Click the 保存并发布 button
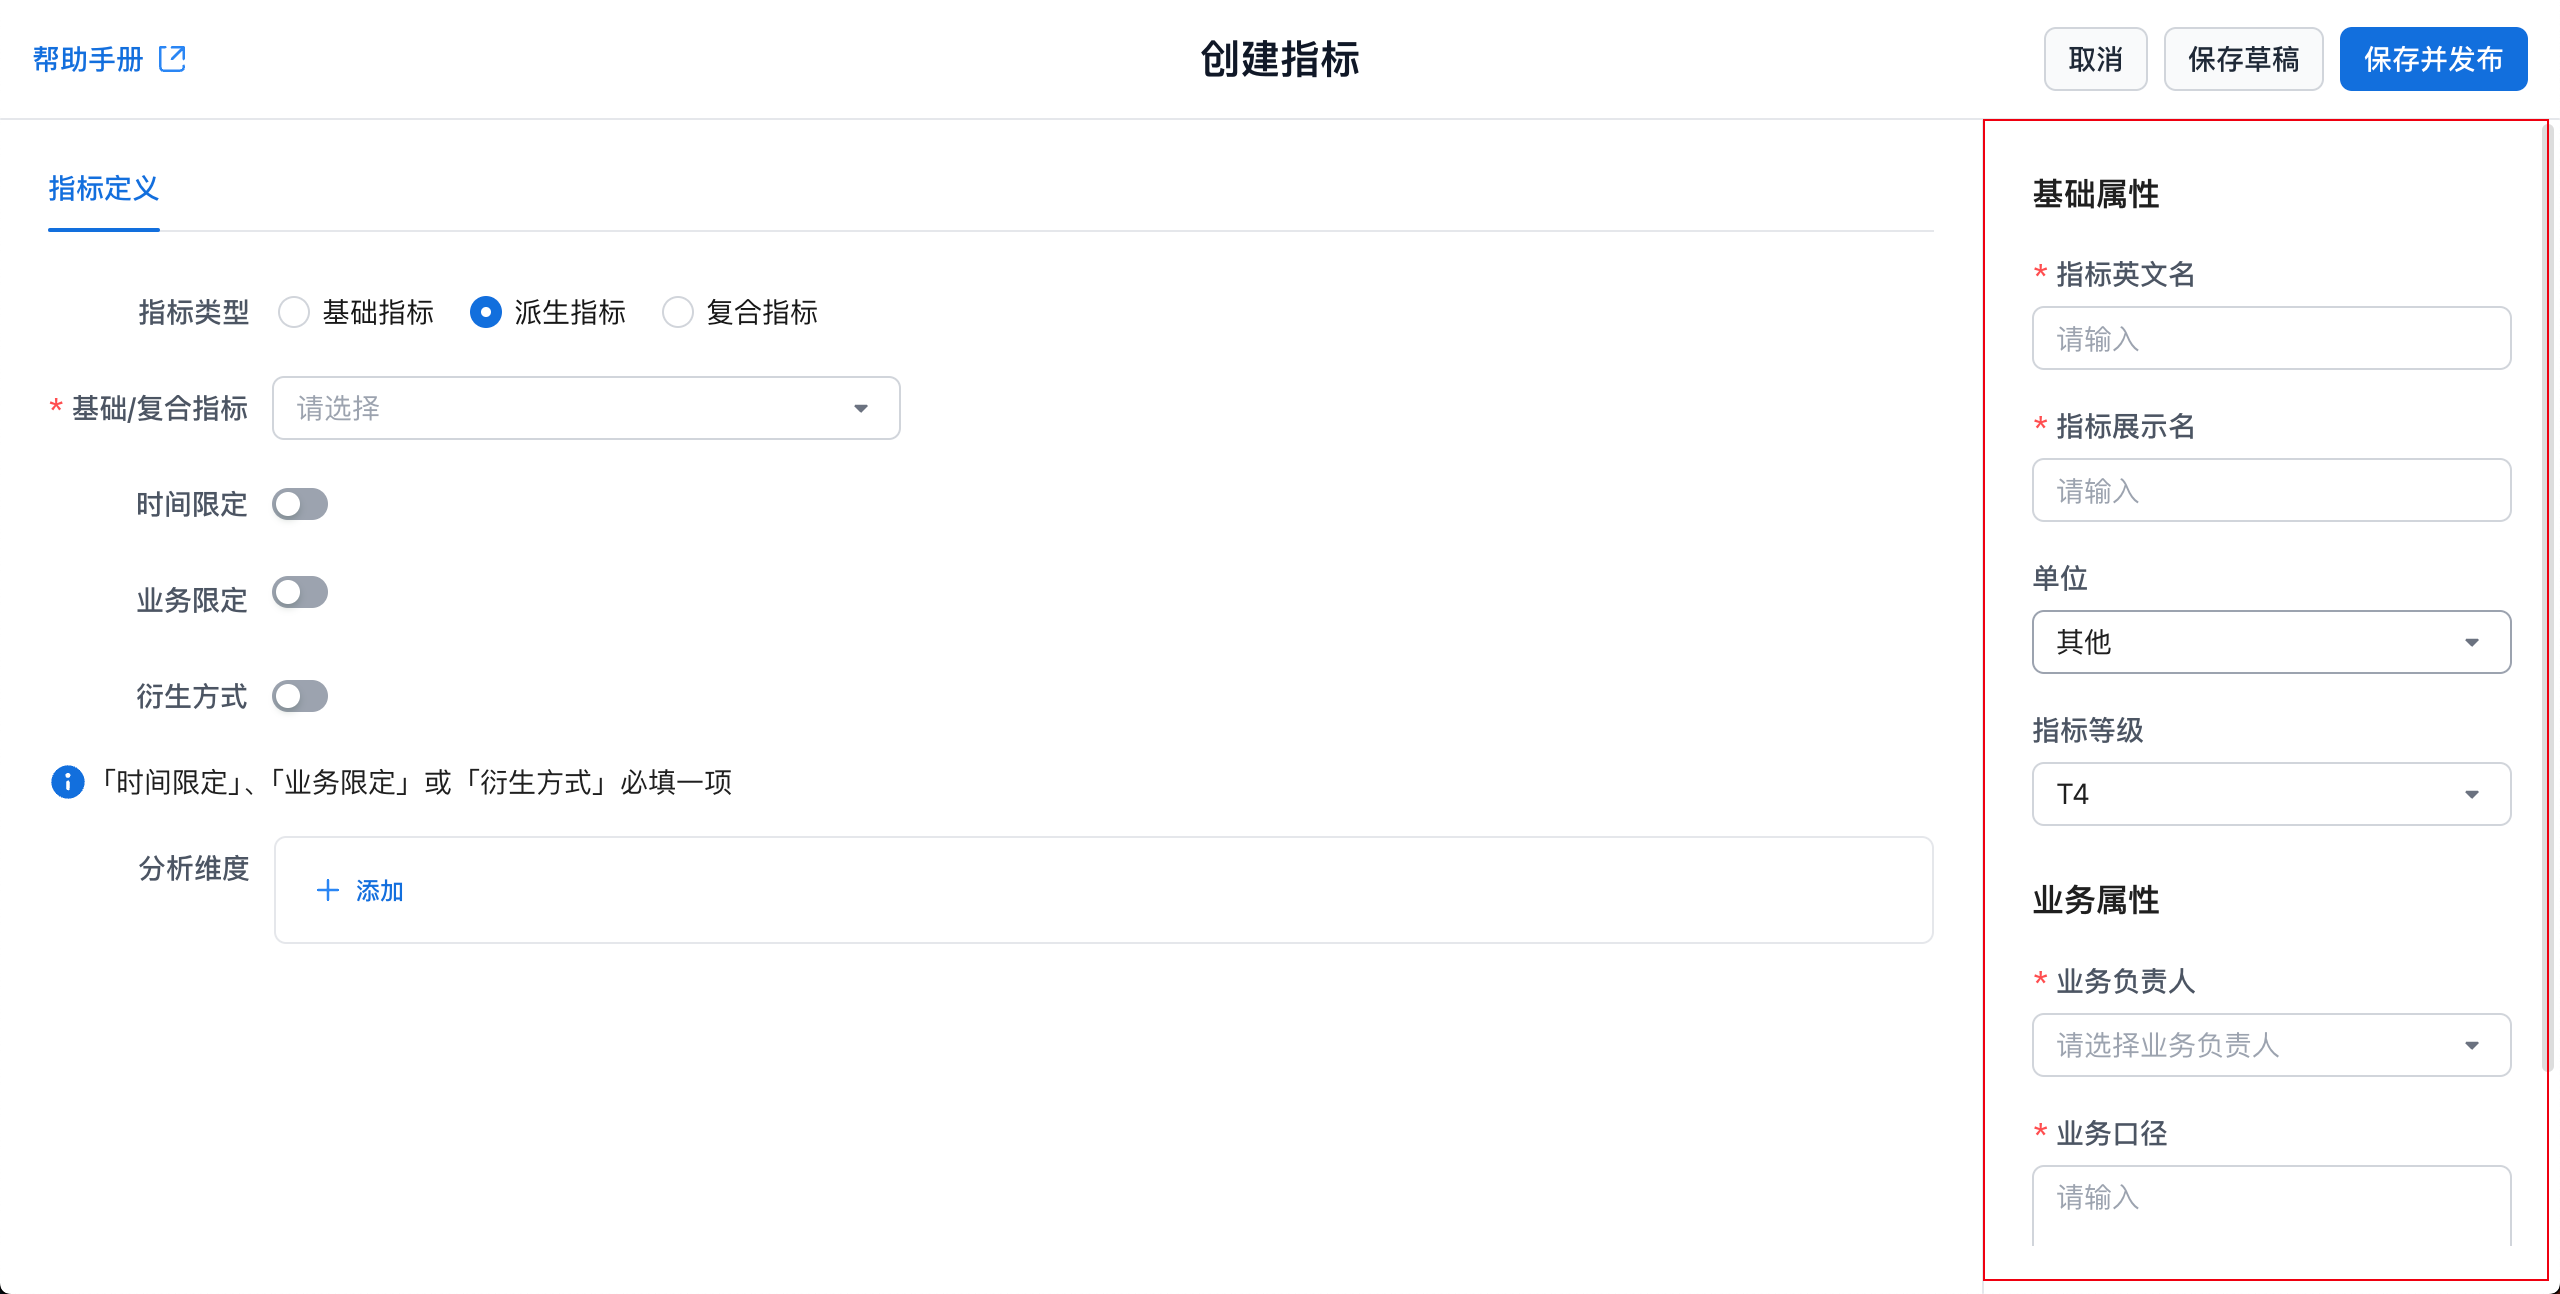 (x=2432, y=59)
